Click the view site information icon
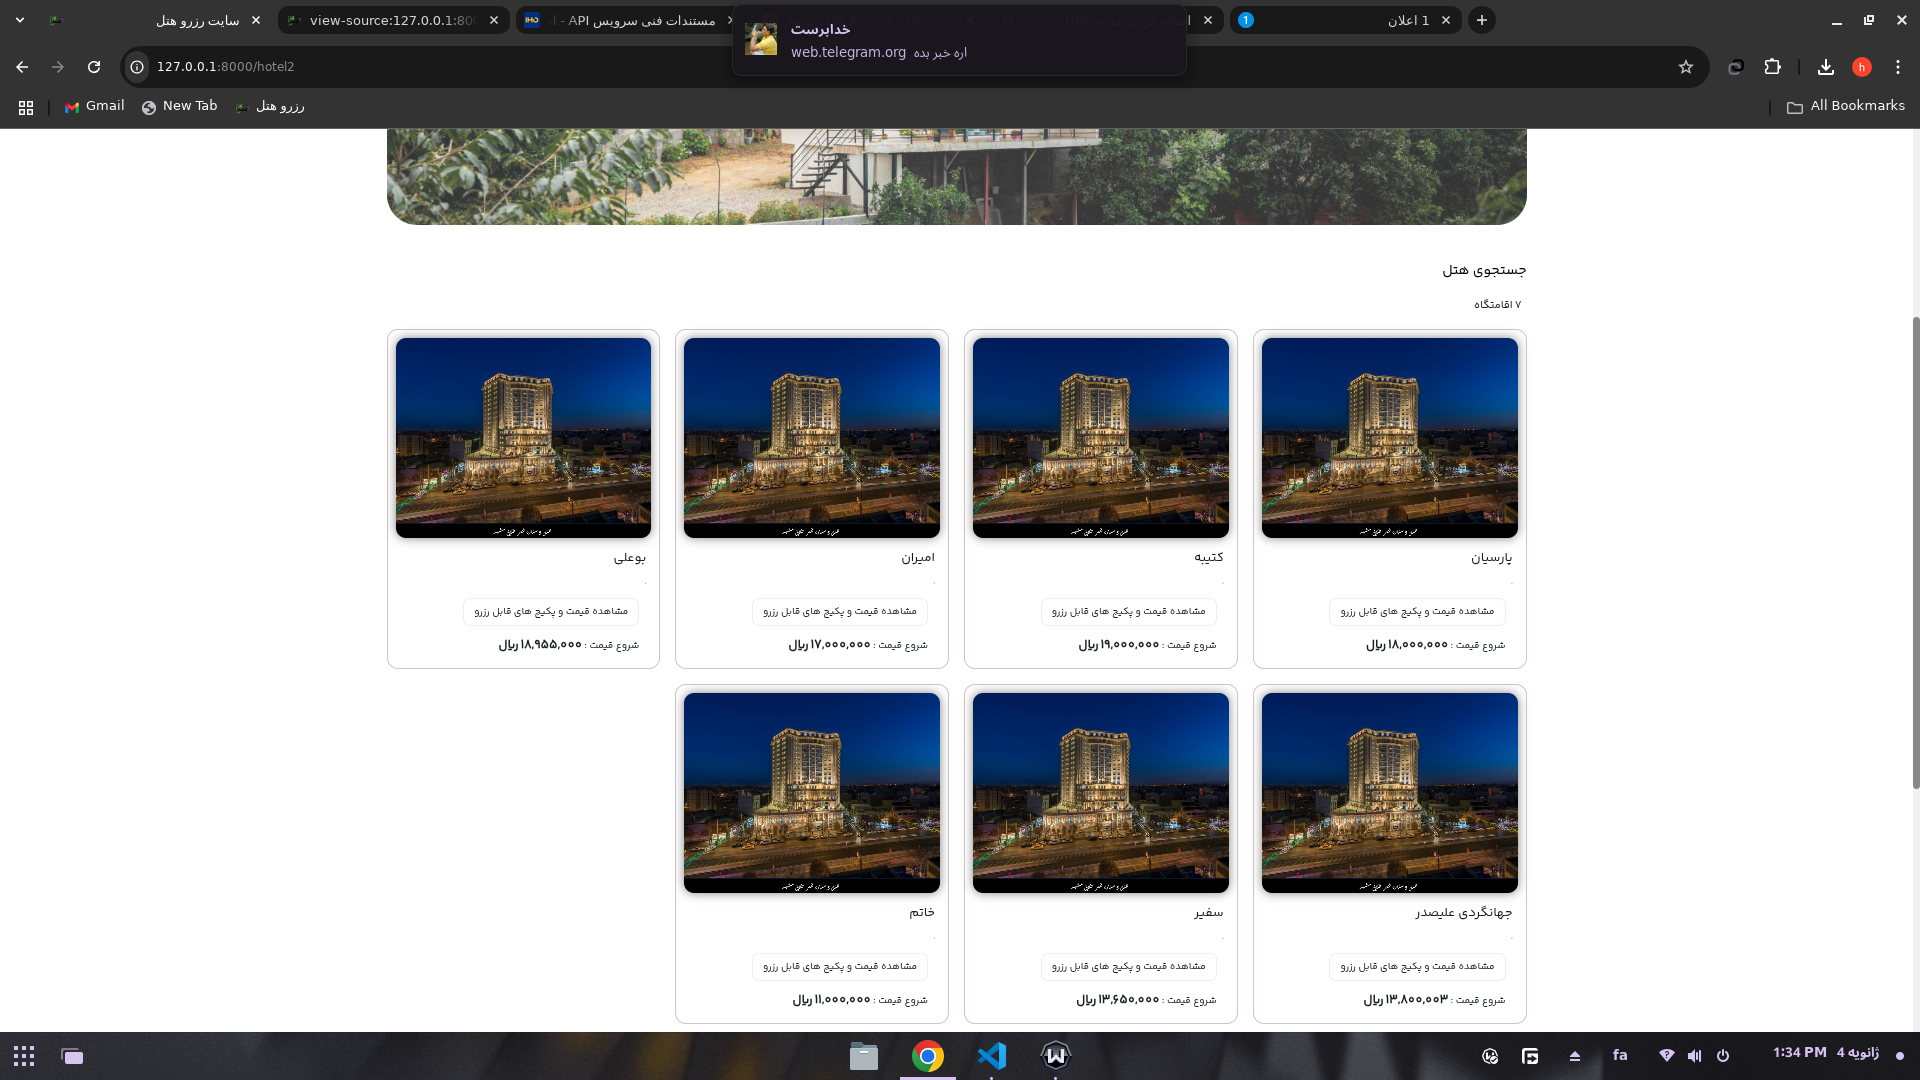Screen dimensions: 1920x1080 (137, 67)
